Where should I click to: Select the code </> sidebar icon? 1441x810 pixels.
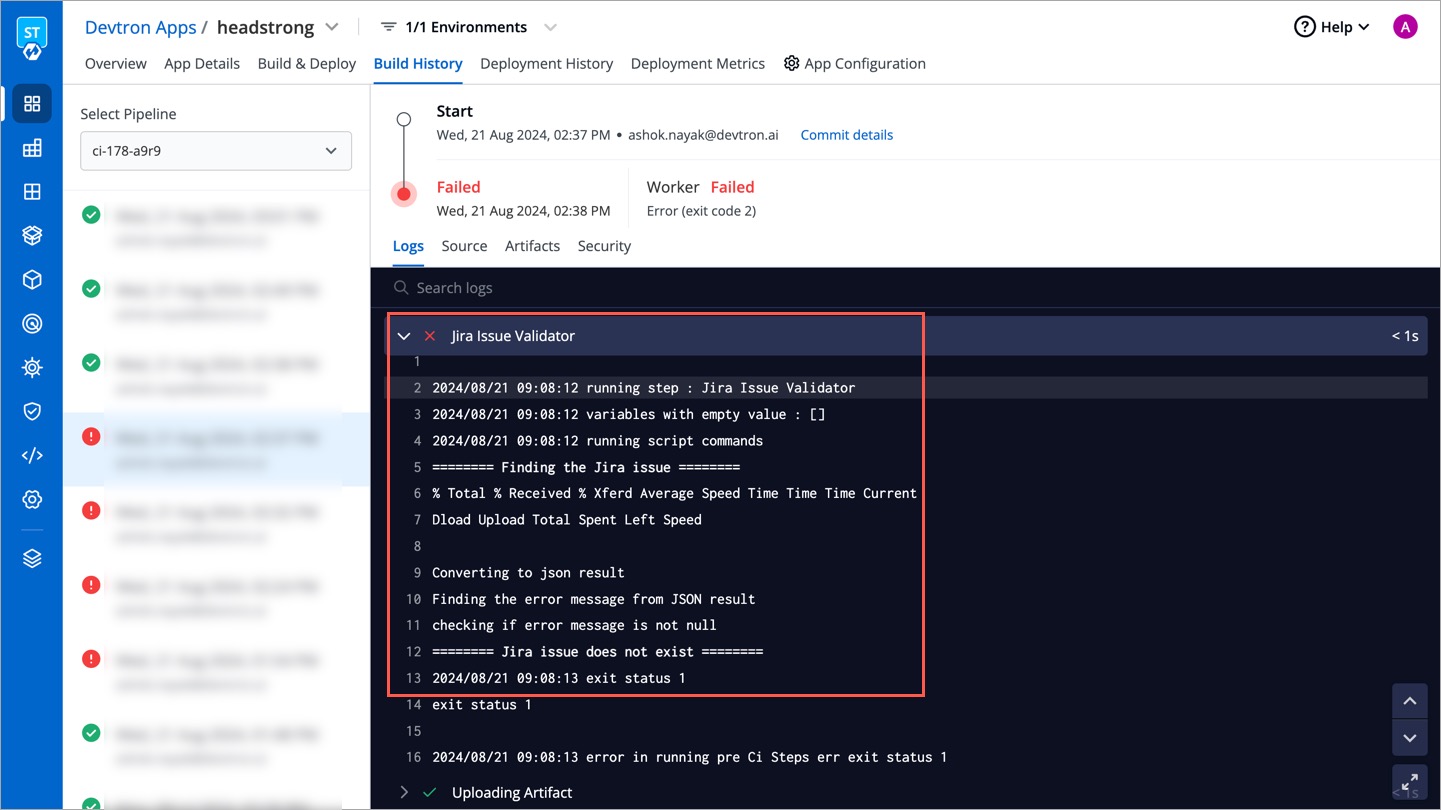coord(31,455)
